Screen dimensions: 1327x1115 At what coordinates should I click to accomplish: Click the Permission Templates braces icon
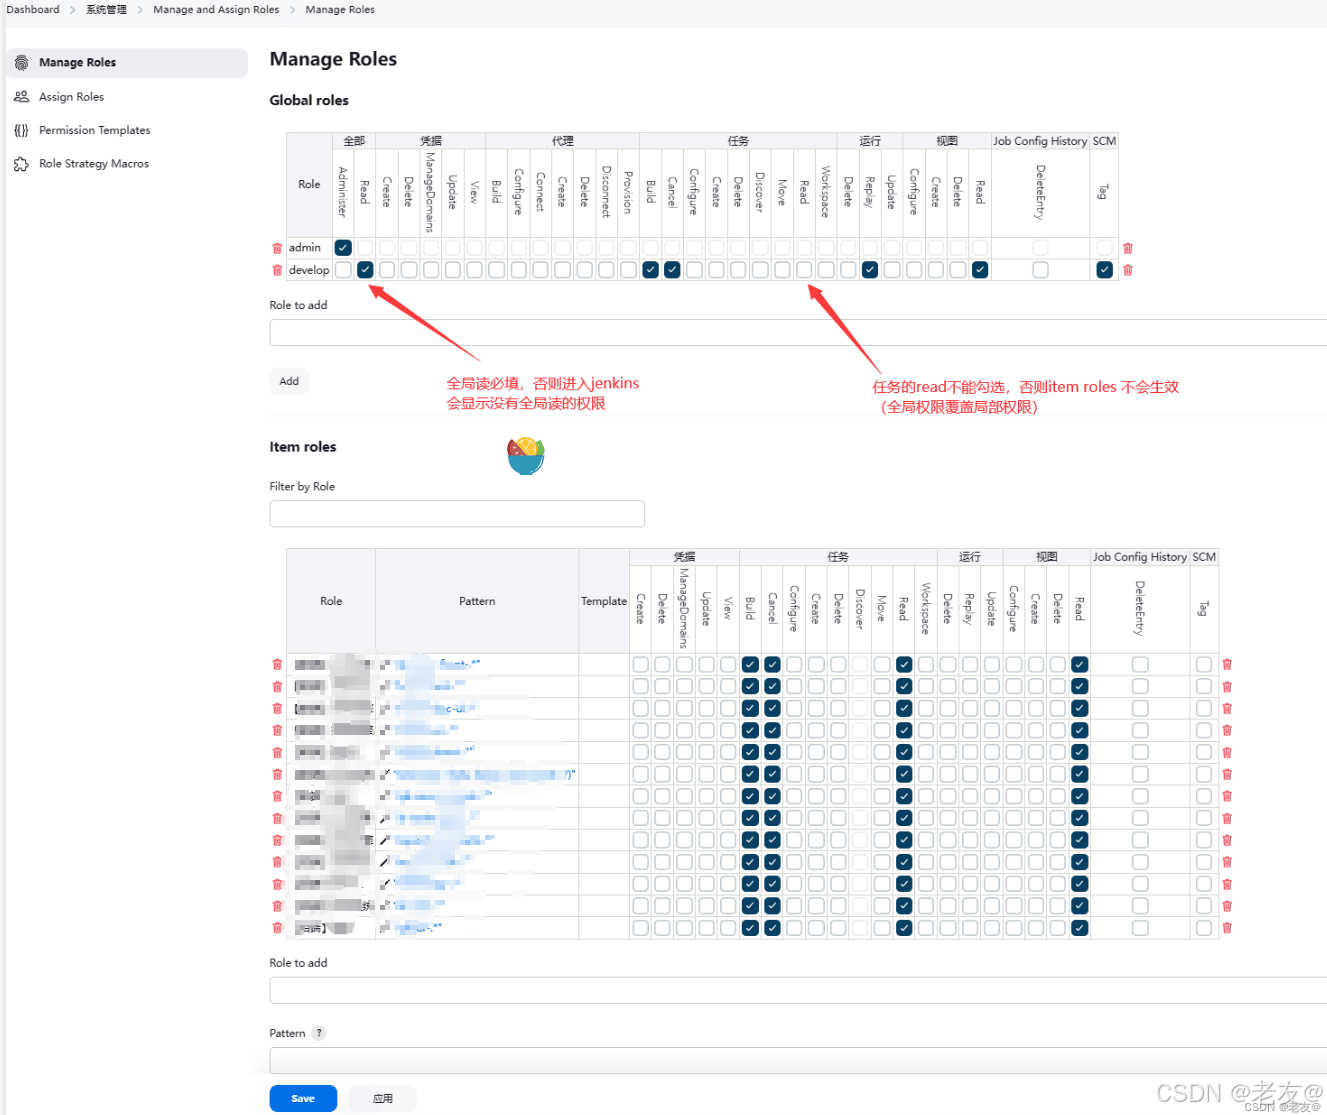[21, 130]
